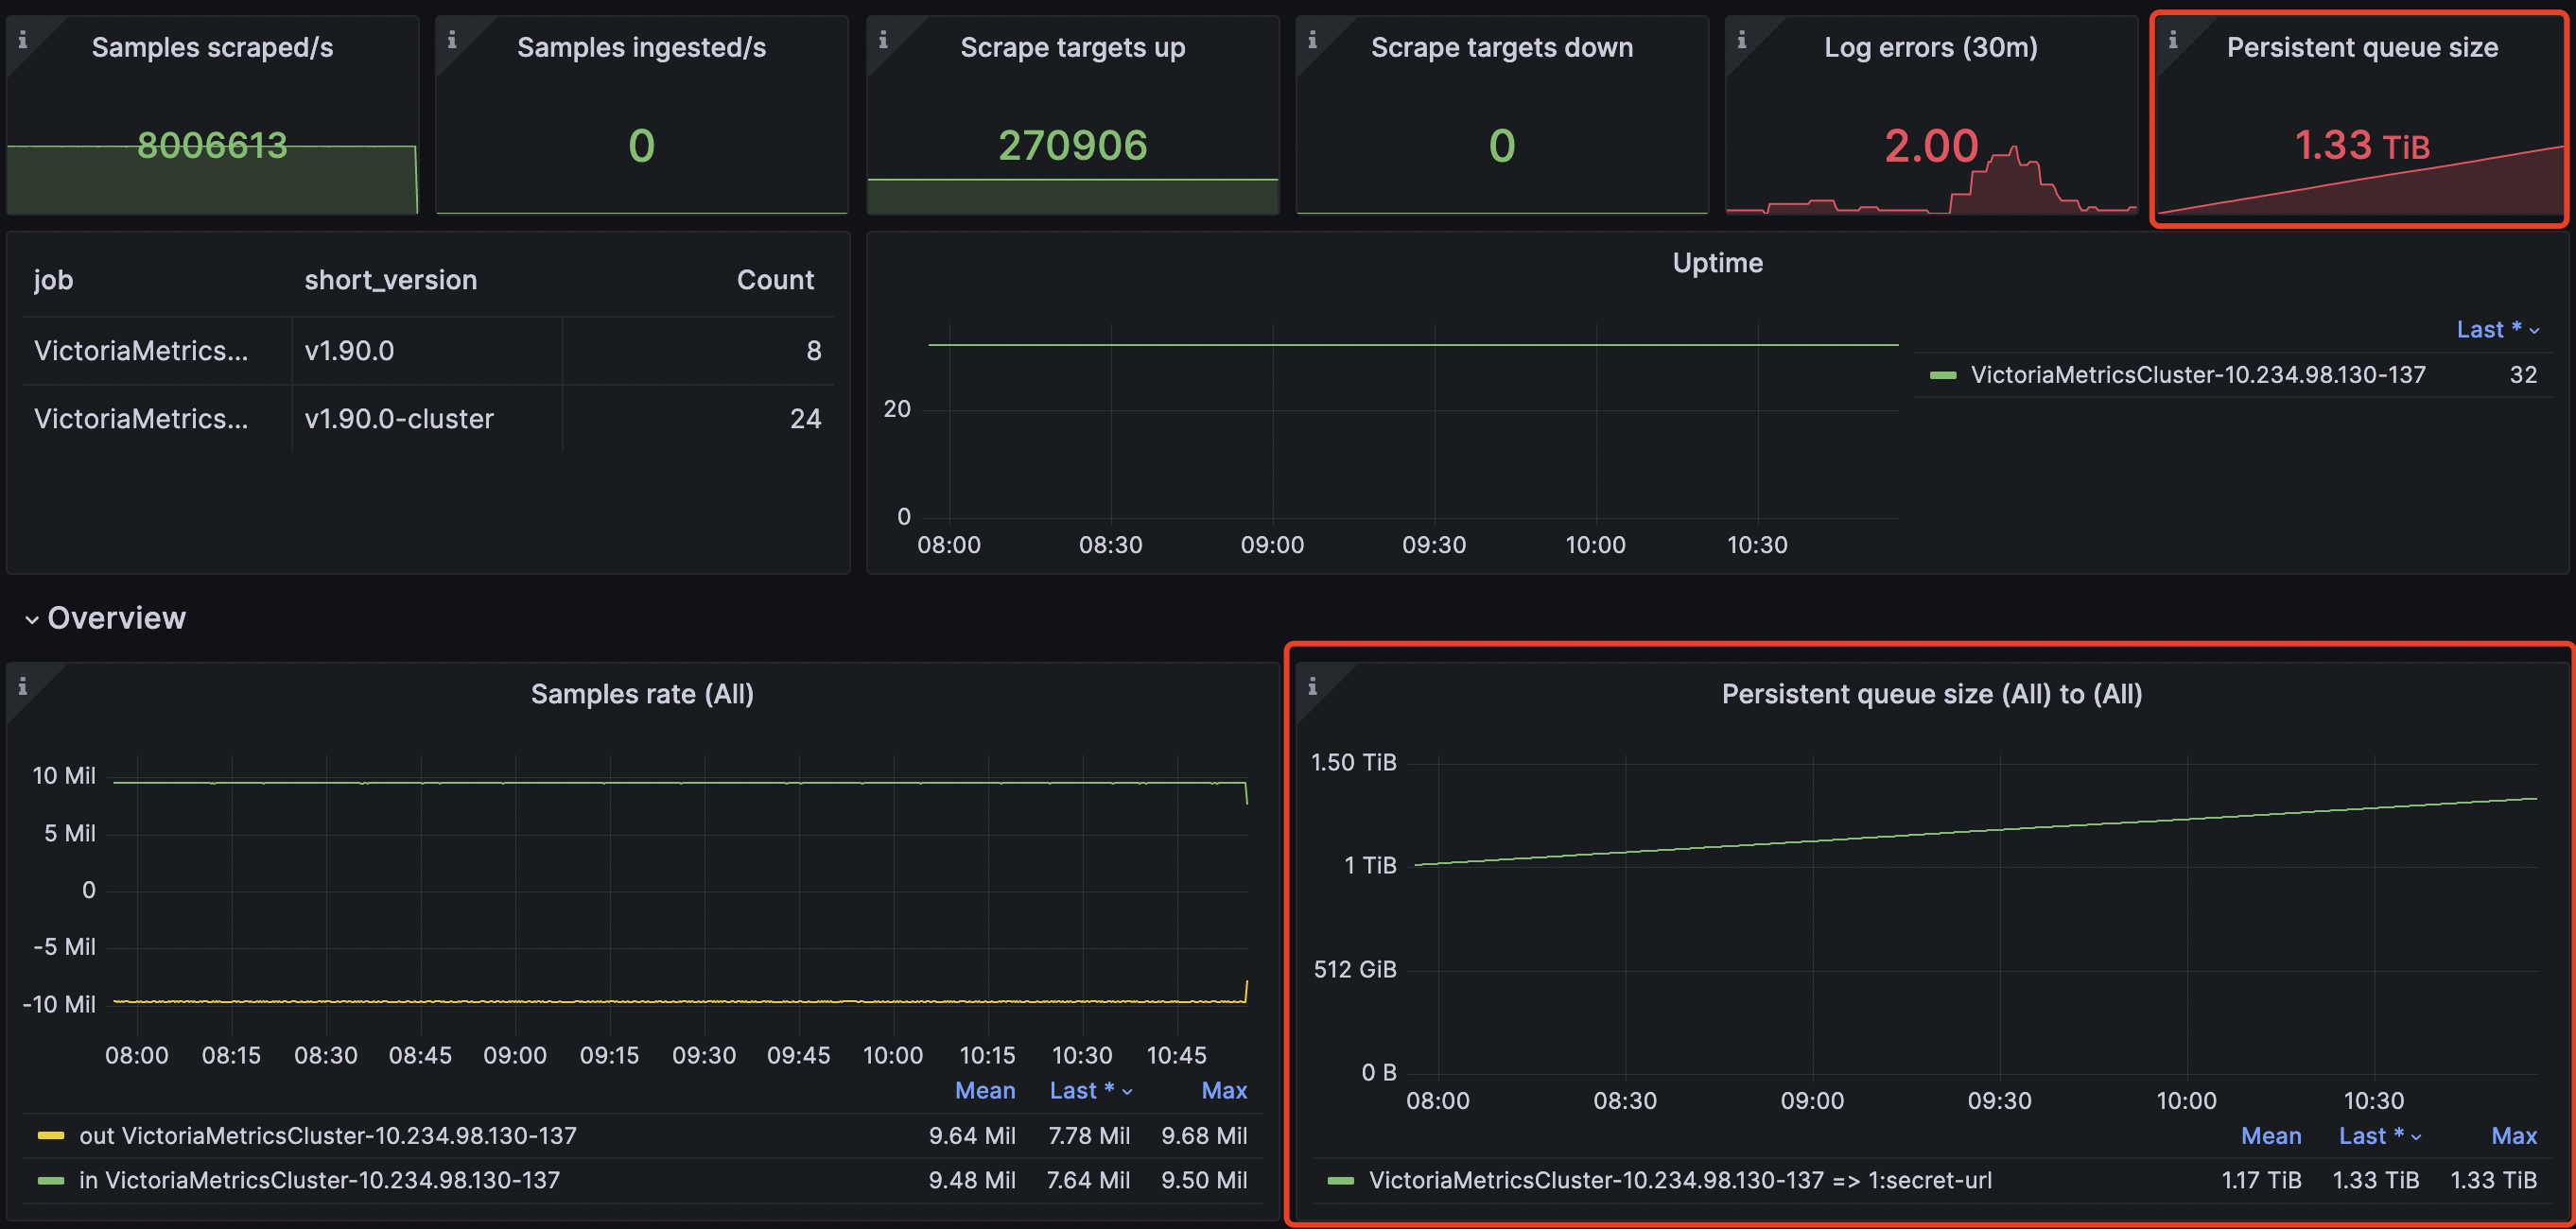
Task: Open the info tooltip on Samples scraped/s panel
Action: tap(23, 40)
